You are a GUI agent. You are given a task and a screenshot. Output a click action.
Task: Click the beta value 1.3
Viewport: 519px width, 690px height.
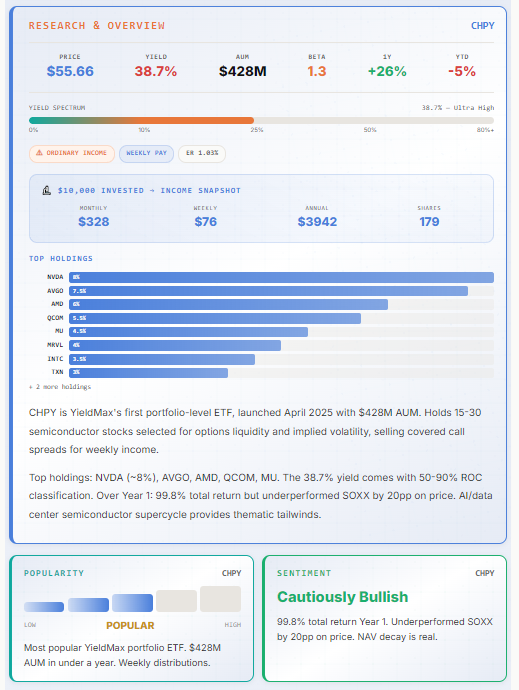click(x=317, y=71)
